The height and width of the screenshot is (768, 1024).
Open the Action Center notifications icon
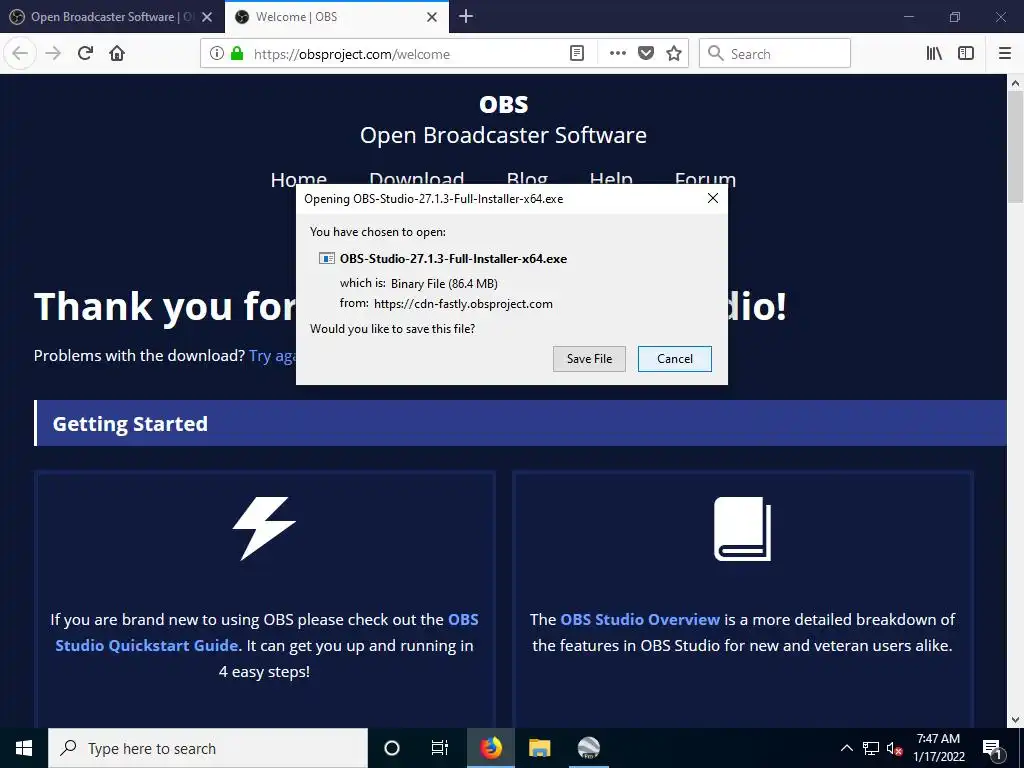click(x=992, y=748)
